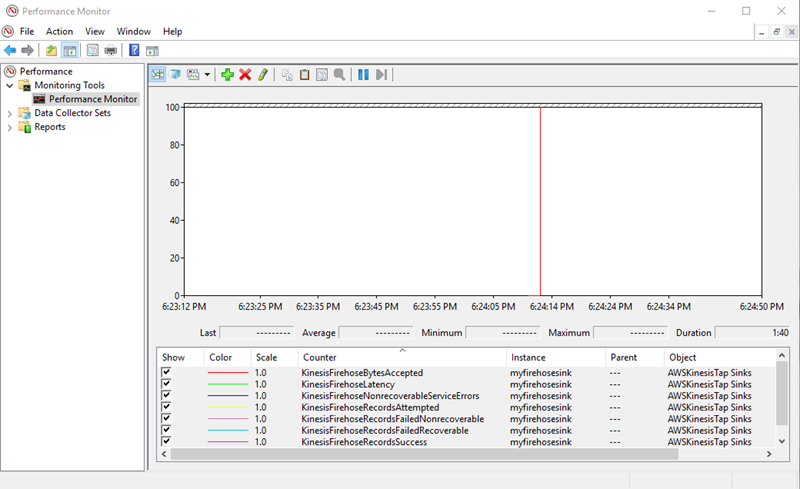Open the Action menu
The width and height of the screenshot is (800, 489).
(x=59, y=31)
